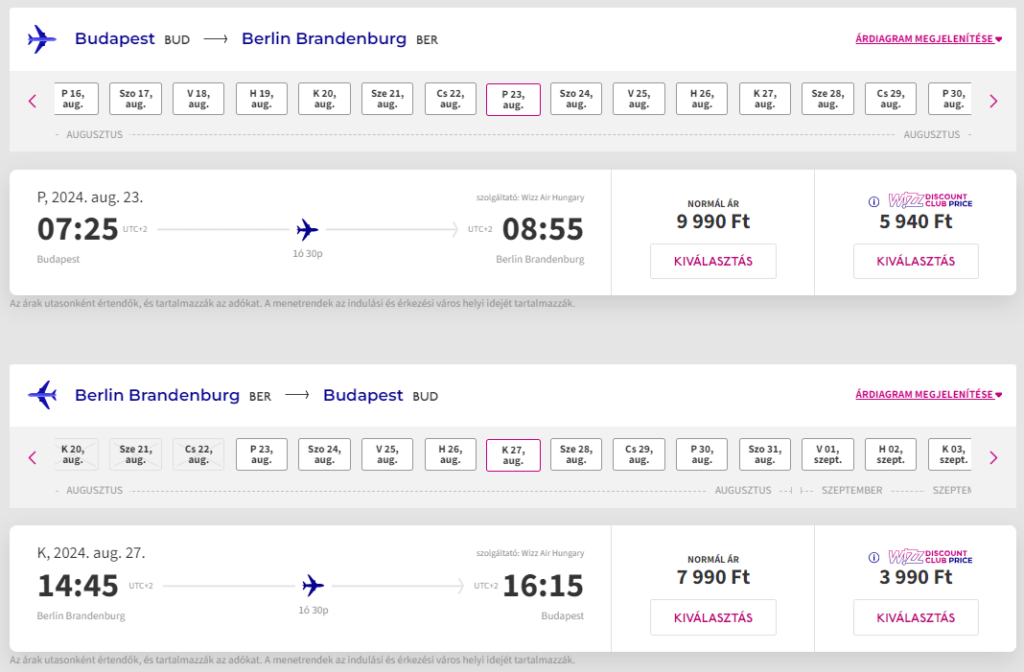This screenshot has width=1024, height=672.
Task: Select outbound date Cs 22, aug.
Action: [450, 99]
